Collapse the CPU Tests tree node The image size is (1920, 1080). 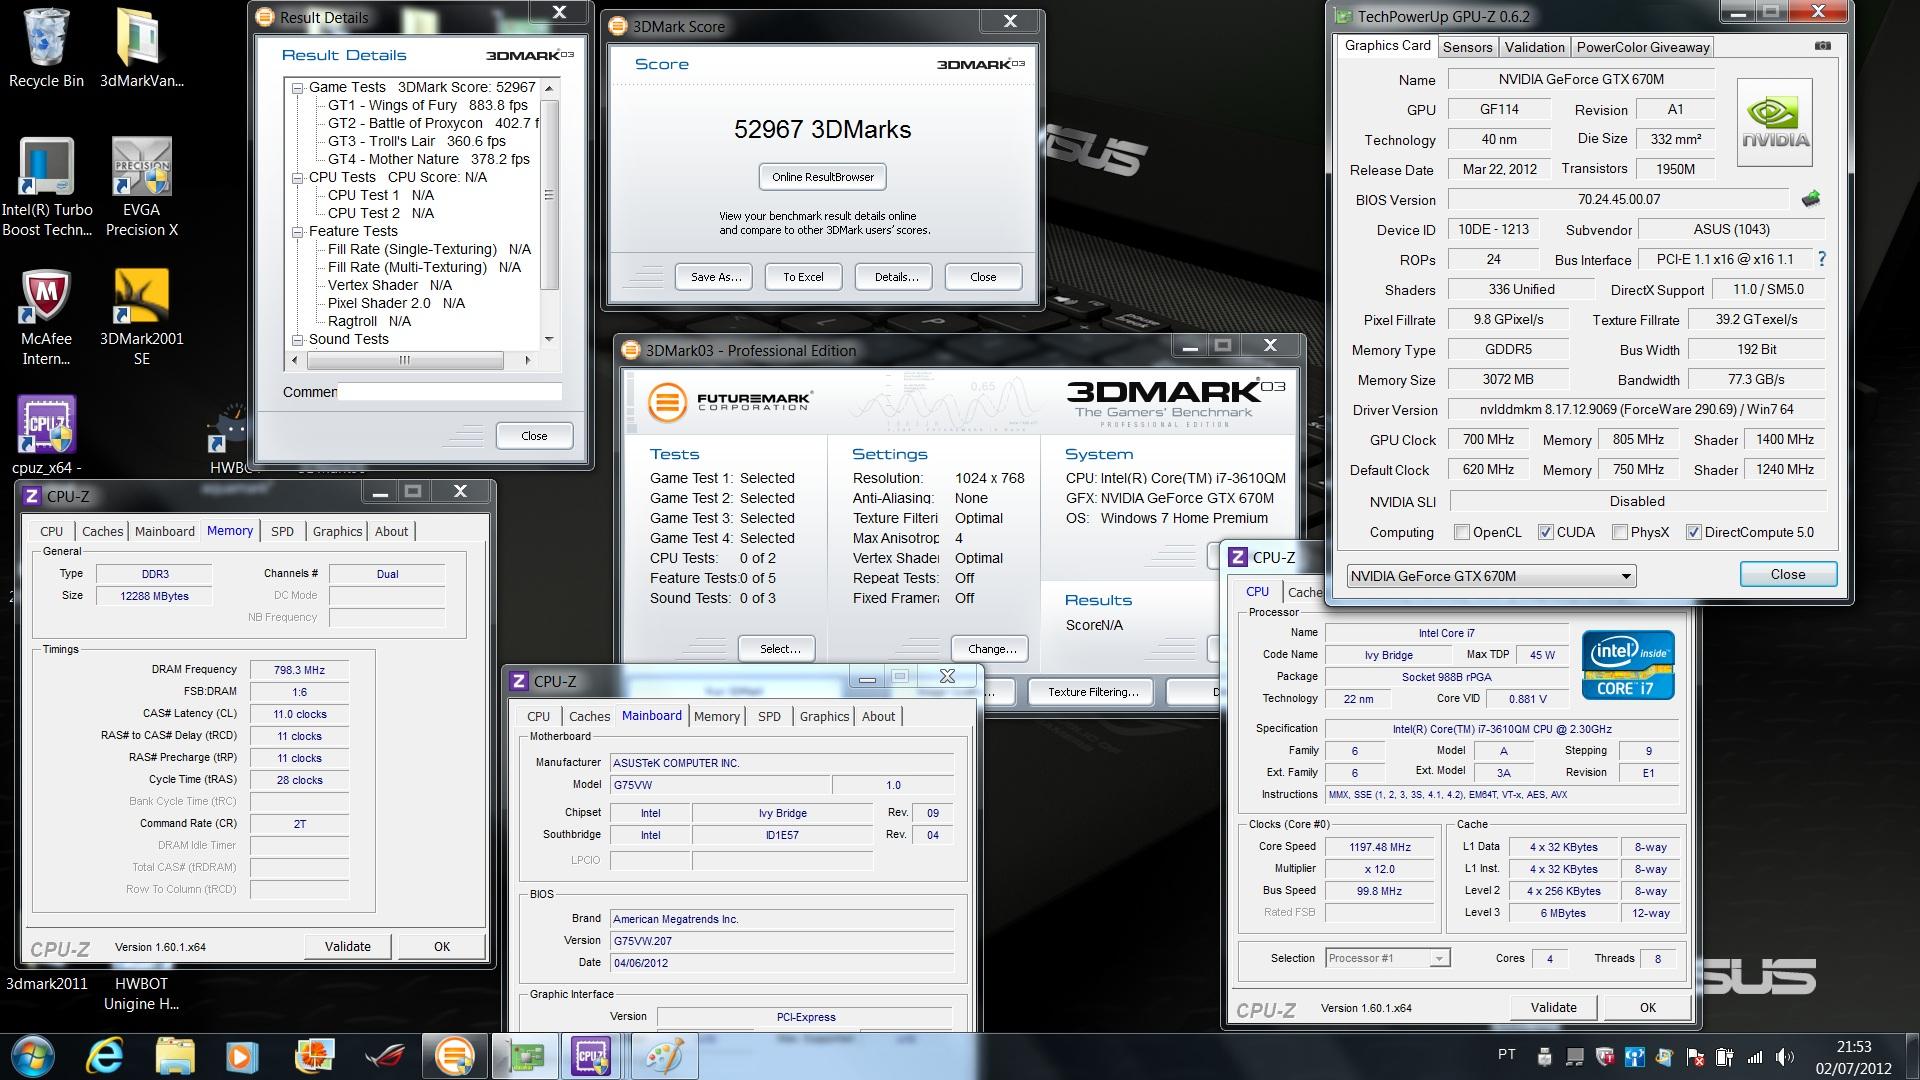click(297, 178)
